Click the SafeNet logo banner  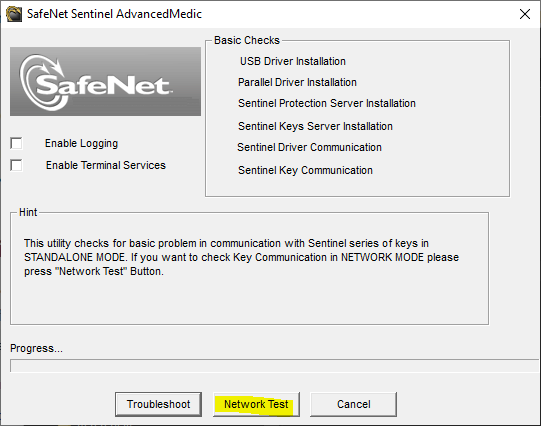pyautogui.click(x=105, y=81)
